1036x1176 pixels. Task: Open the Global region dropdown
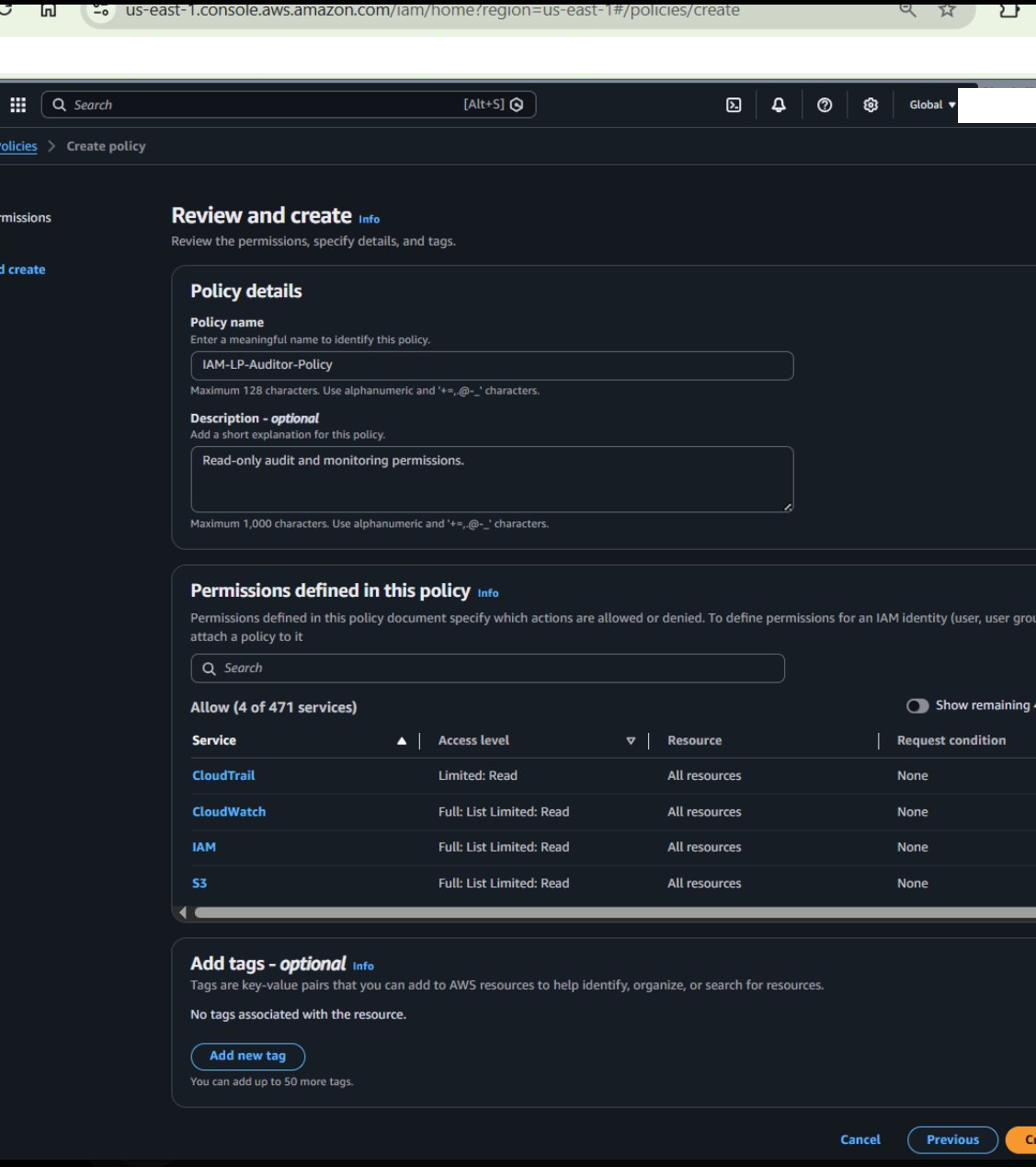tap(932, 105)
